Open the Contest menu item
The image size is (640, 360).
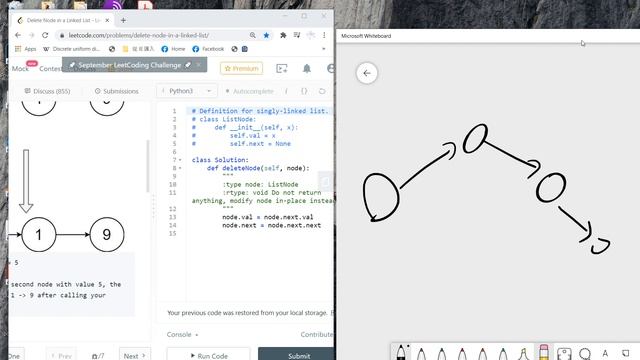tap(51, 69)
